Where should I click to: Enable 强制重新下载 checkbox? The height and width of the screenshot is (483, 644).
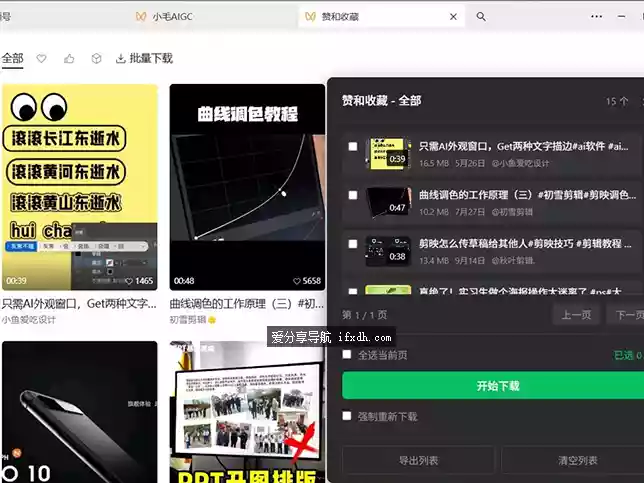(347, 416)
